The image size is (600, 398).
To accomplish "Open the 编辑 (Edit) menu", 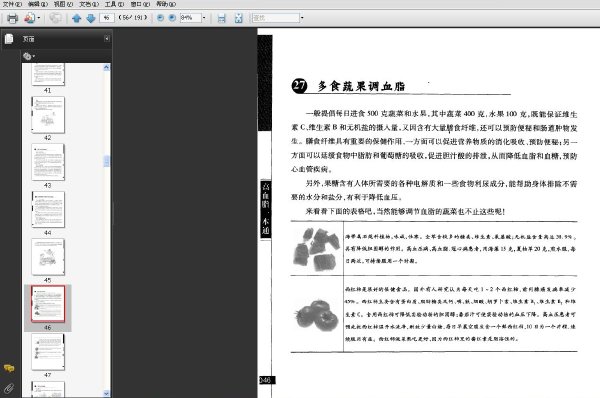I will click(x=38, y=4).
